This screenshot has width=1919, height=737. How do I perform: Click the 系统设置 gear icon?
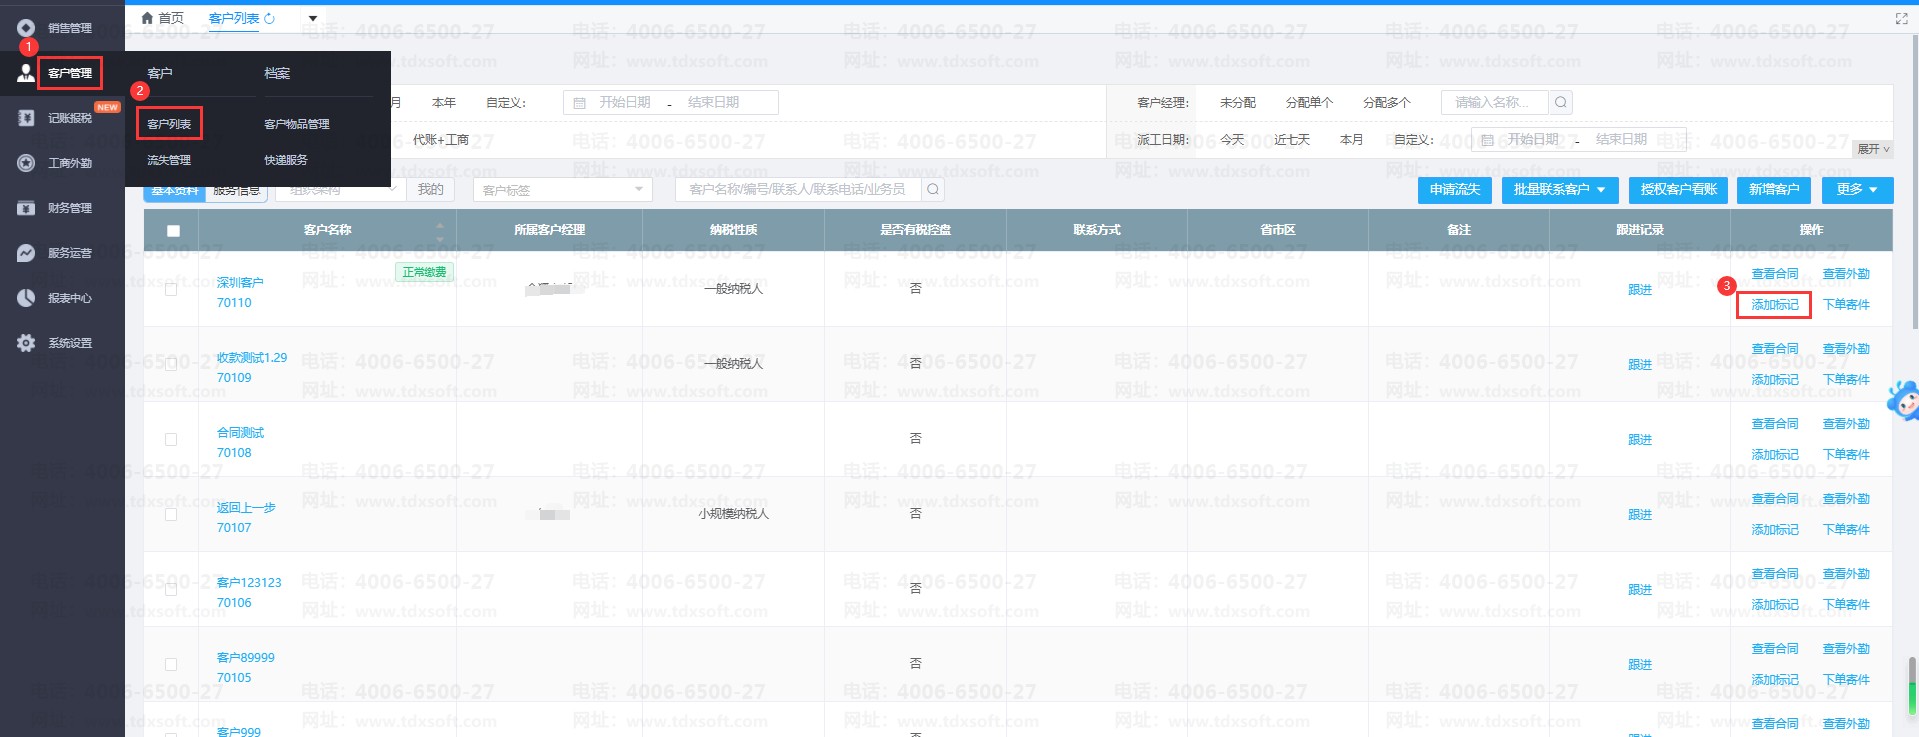coord(26,343)
